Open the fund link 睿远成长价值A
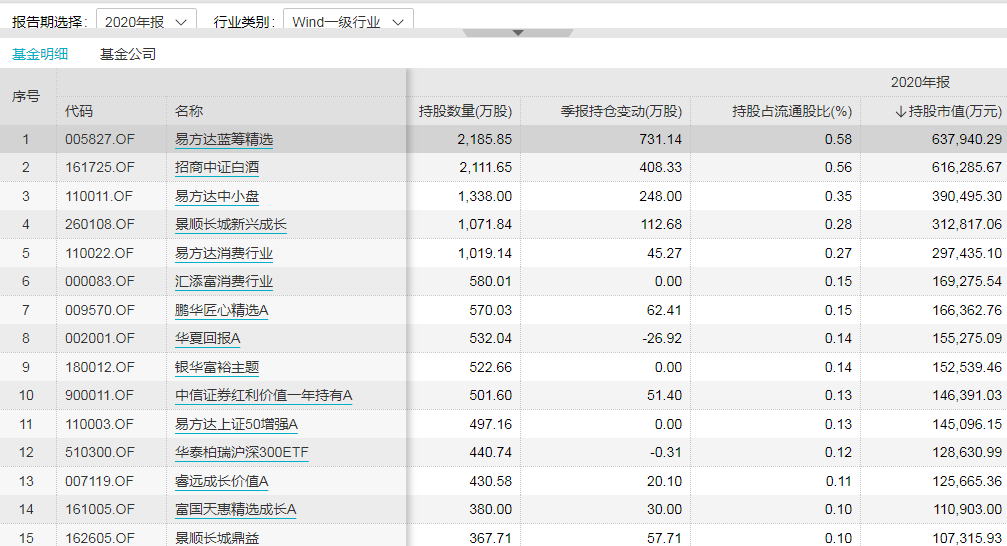Viewport: 1007px width, 546px height. 222,482
